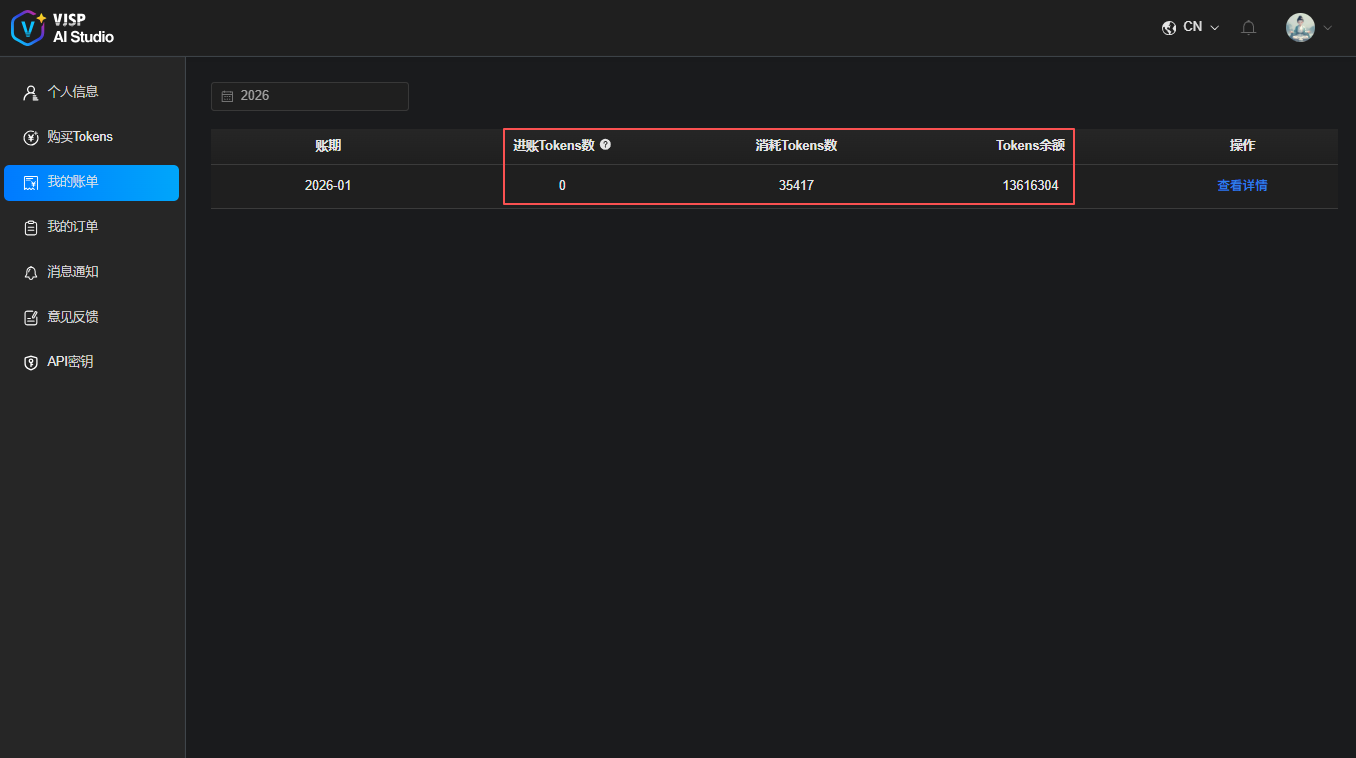Open 消息通知 from the sidebar
The height and width of the screenshot is (758, 1356).
tap(73, 272)
